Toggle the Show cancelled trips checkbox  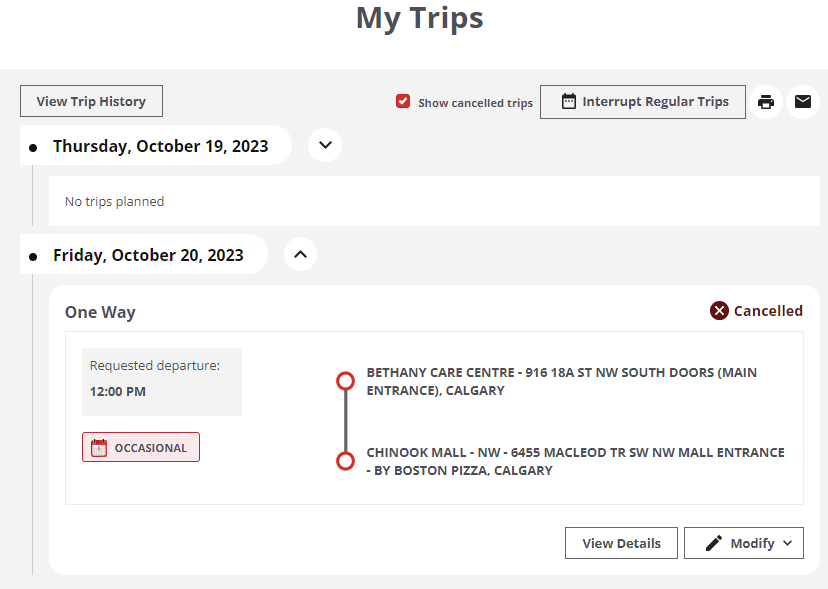[403, 101]
